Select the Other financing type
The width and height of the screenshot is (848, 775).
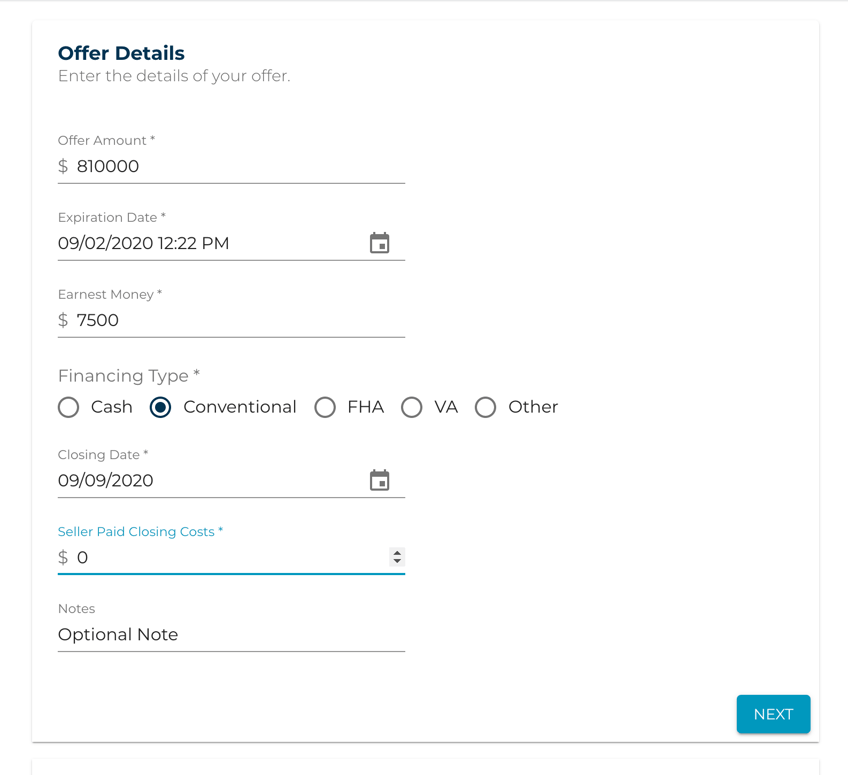[486, 407]
